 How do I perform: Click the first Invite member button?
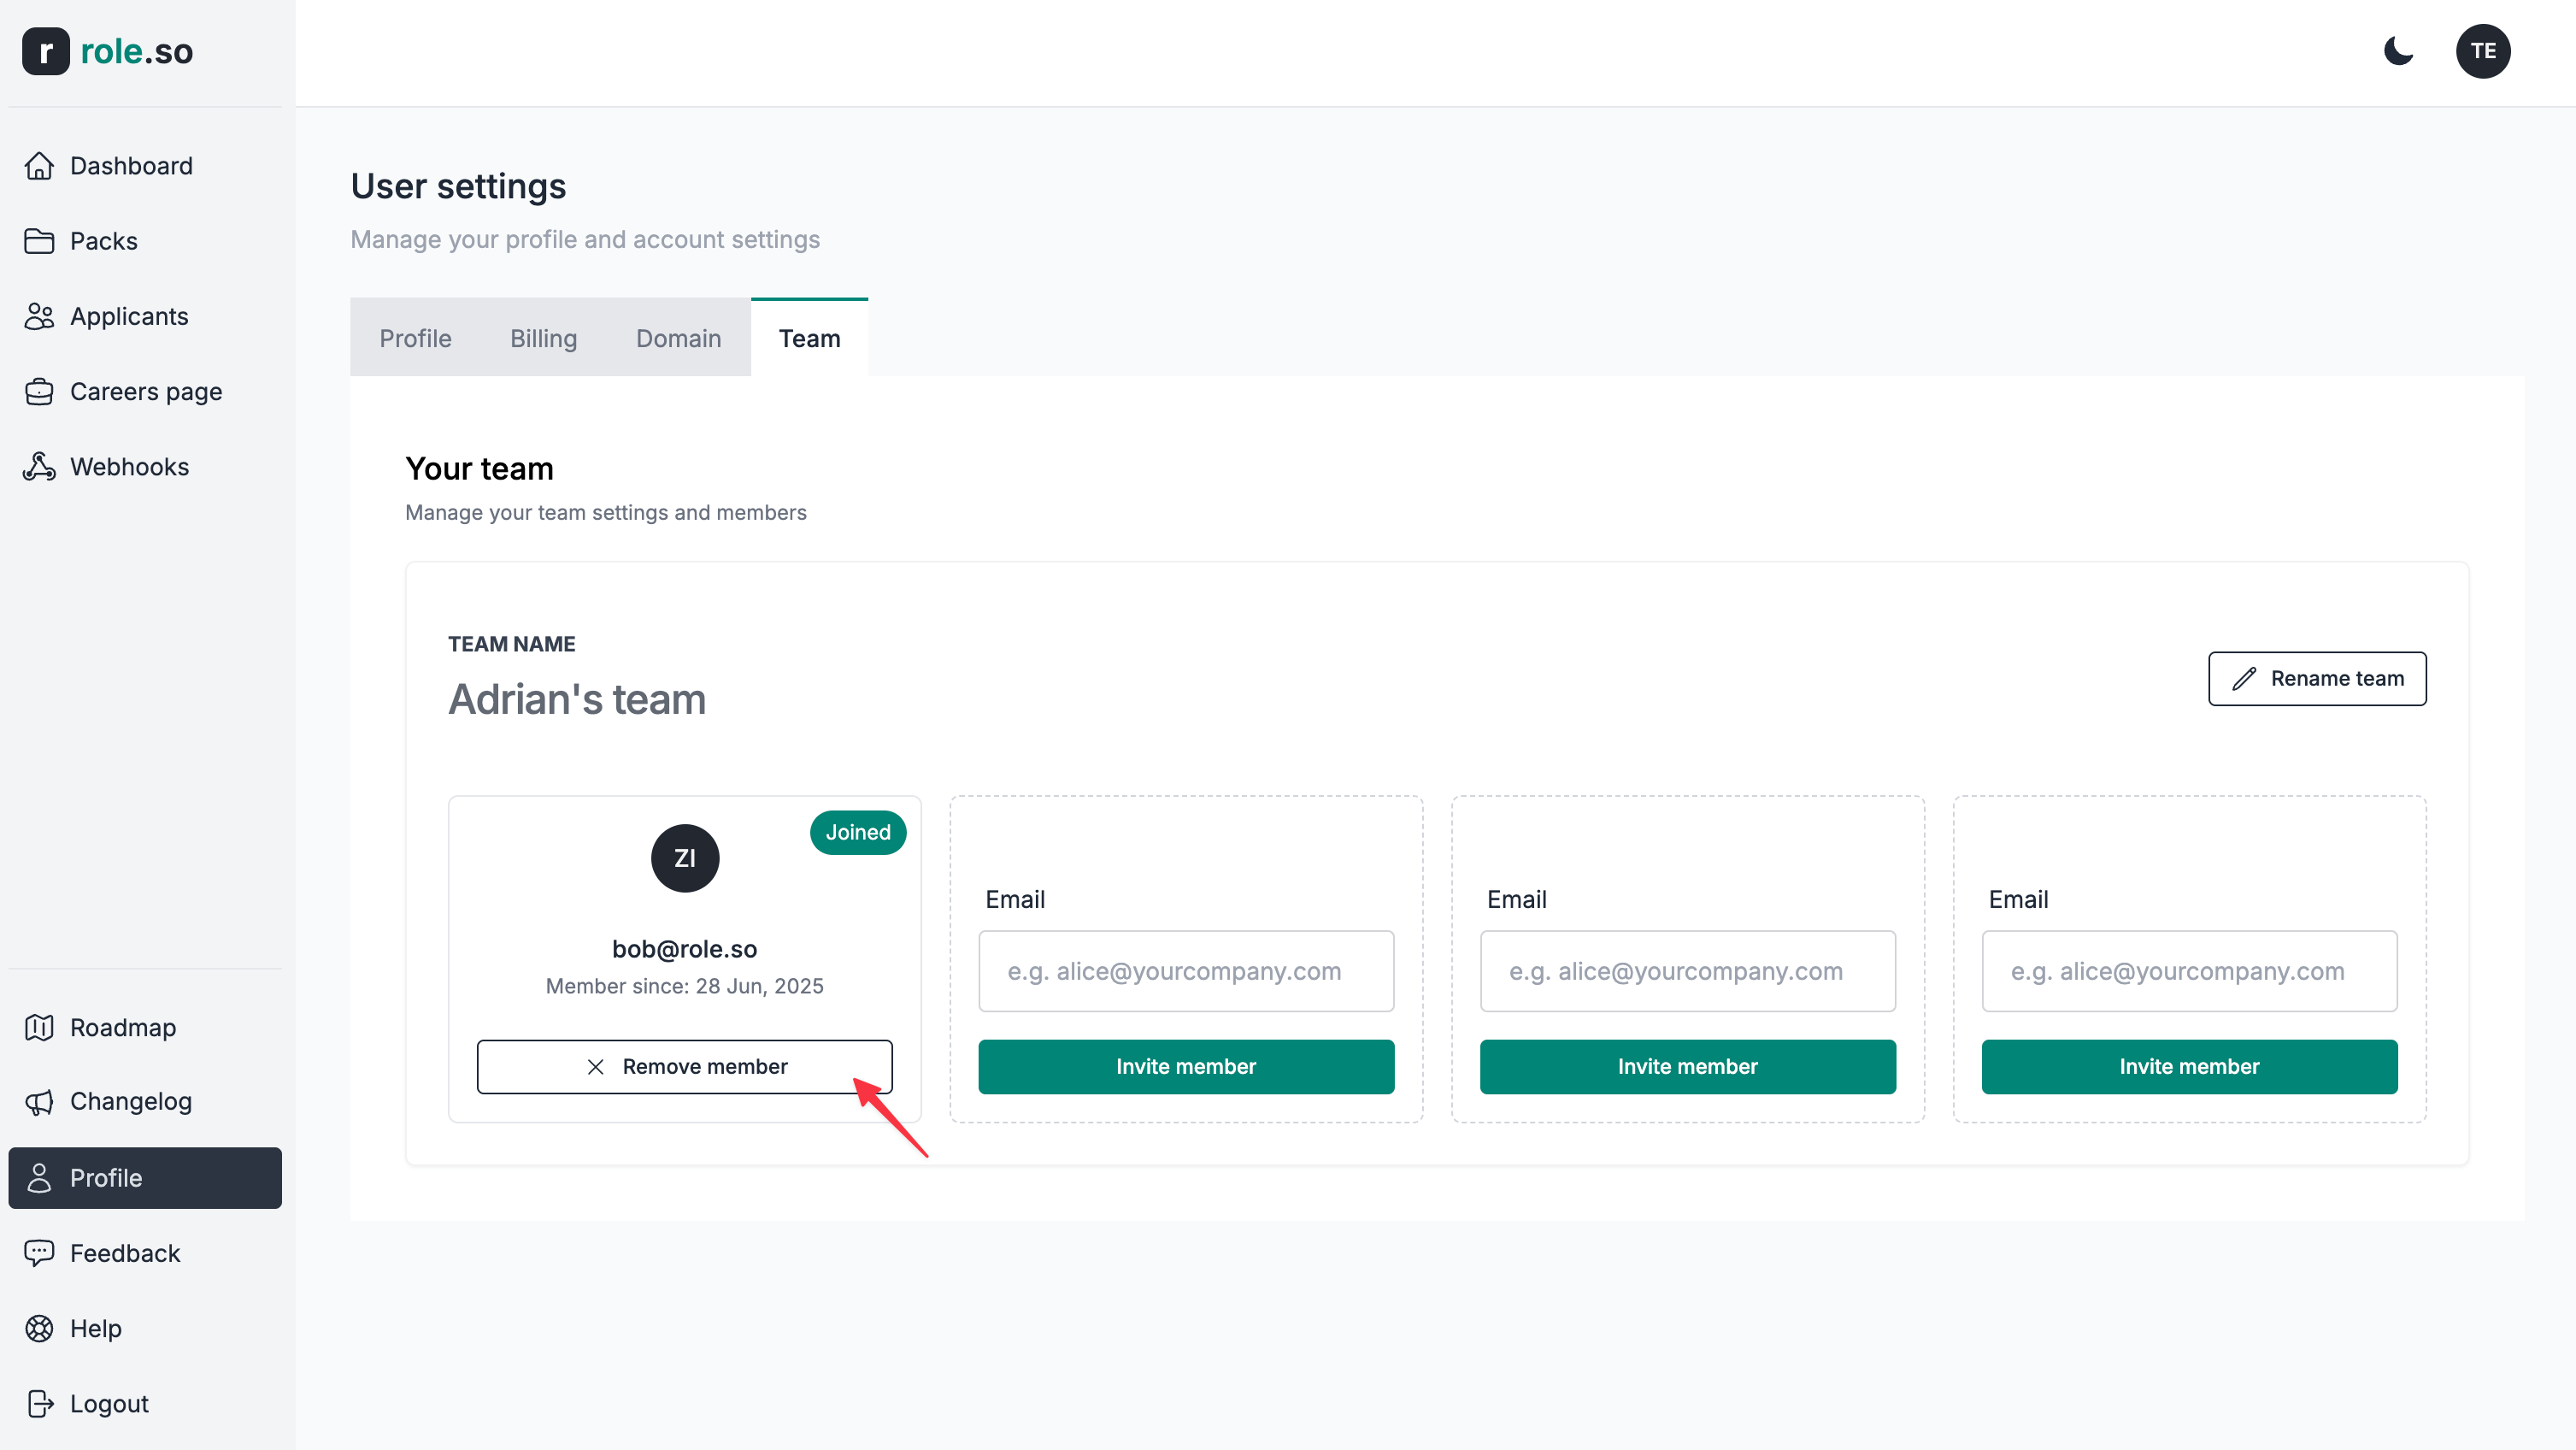coord(1185,1067)
